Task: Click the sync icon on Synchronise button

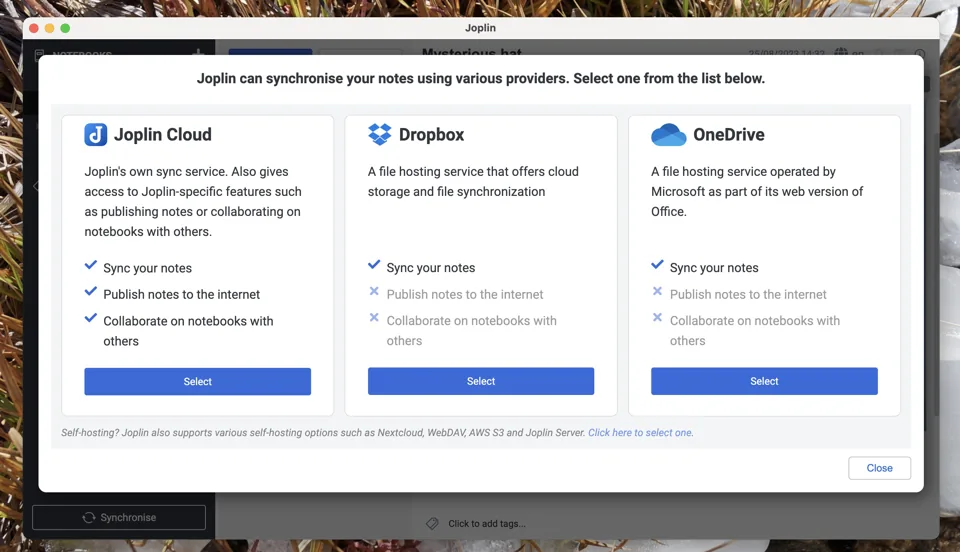Action: point(89,518)
